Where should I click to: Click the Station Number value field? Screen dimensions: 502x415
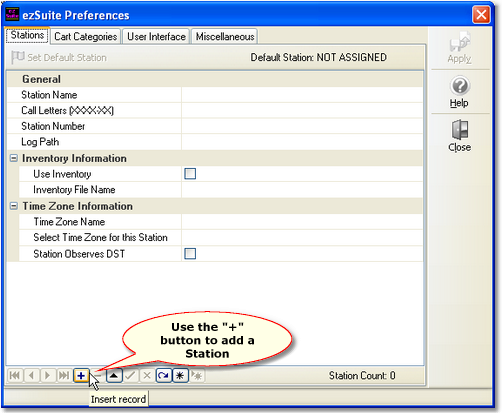(x=302, y=126)
